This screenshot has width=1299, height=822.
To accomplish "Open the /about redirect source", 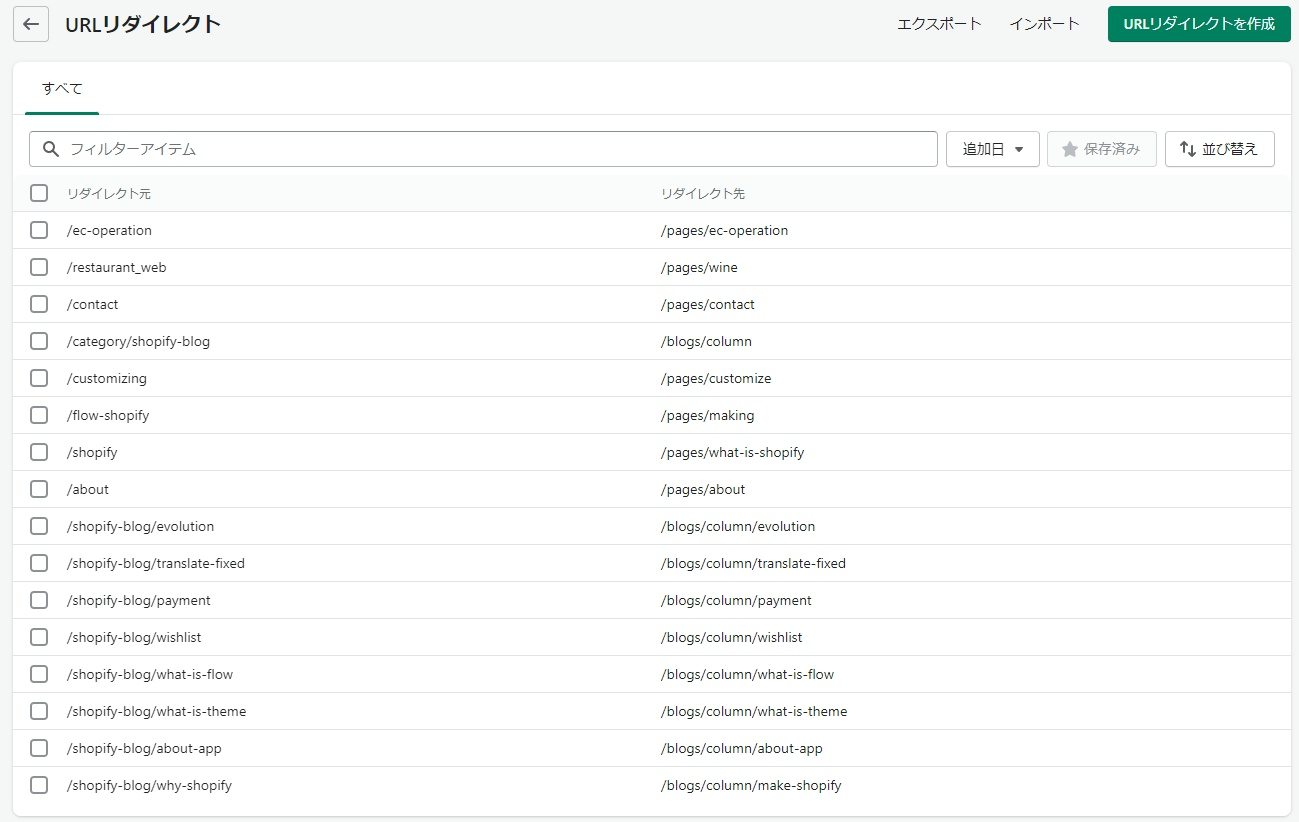I will click(x=88, y=489).
